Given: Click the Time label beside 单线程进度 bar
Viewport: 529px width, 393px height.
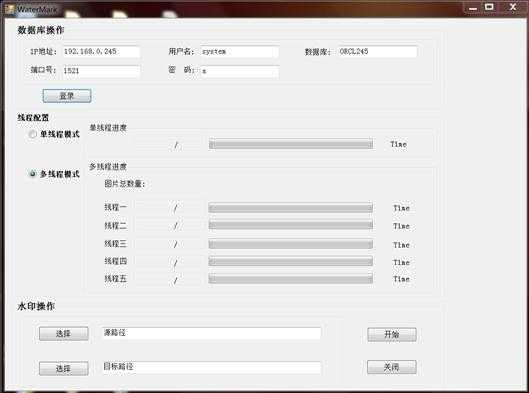Looking at the screenshot, I should pyautogui.click(x=398, y=144).
